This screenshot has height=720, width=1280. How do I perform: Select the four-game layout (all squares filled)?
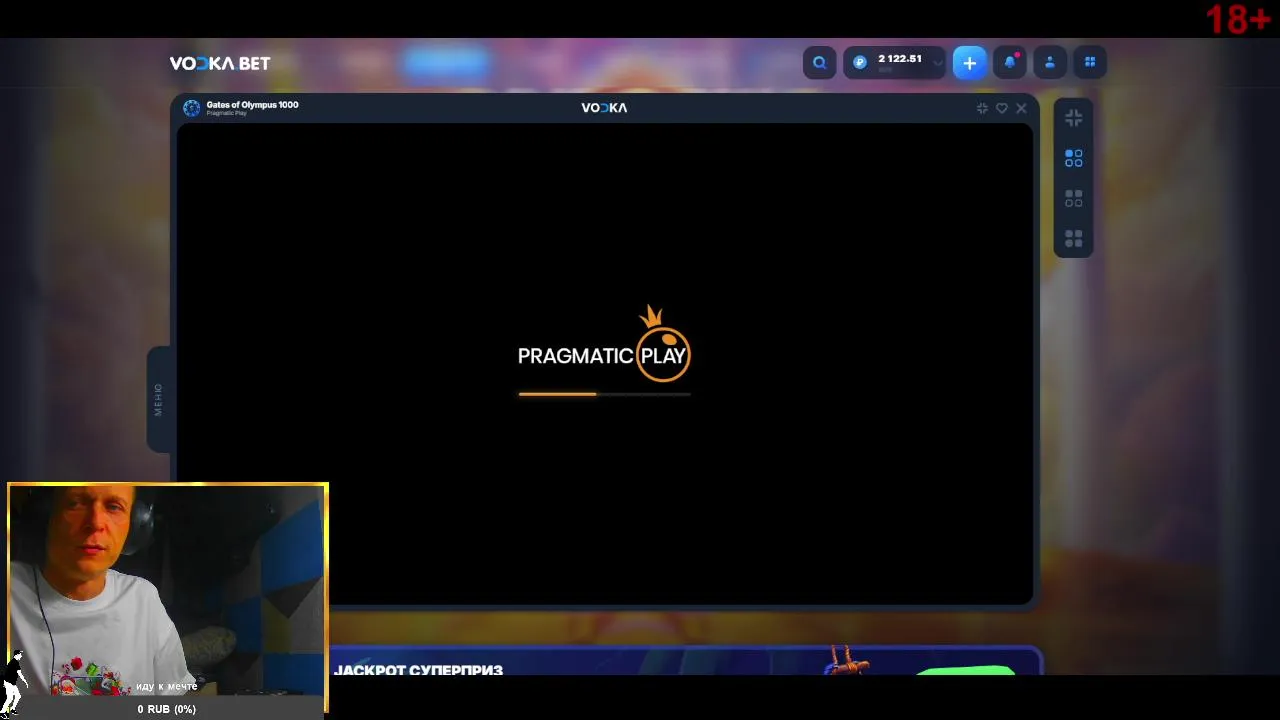(1073, 239)
